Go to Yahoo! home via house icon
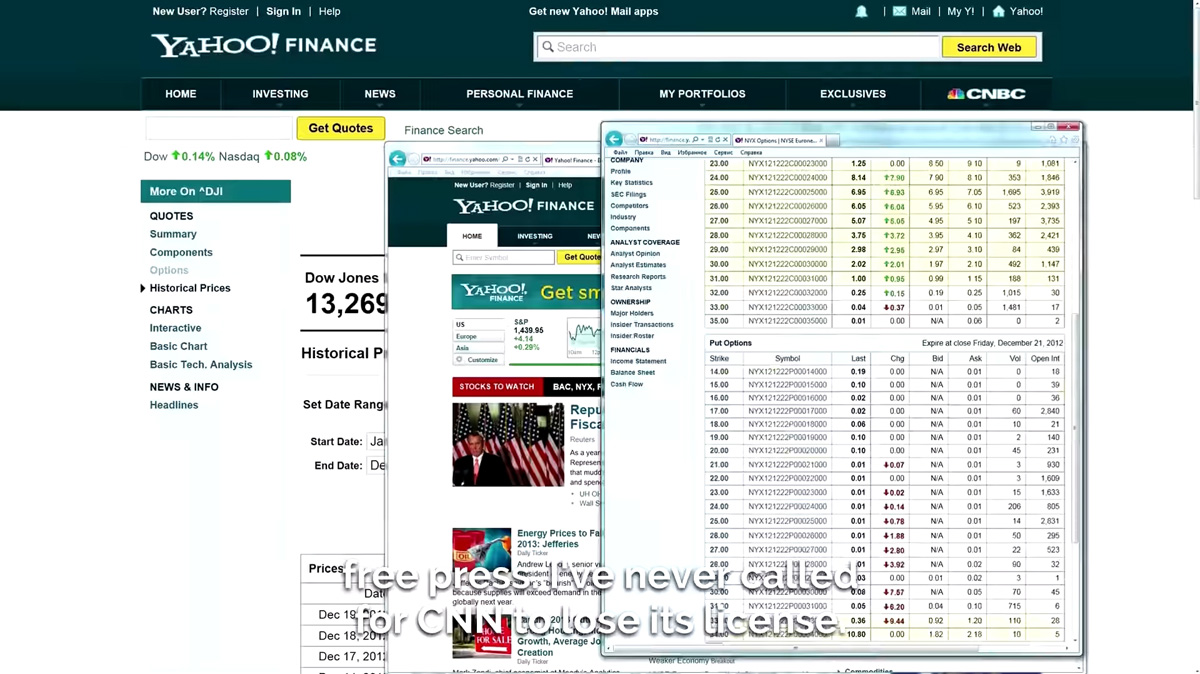1200x674 pixels. (998, 12)
